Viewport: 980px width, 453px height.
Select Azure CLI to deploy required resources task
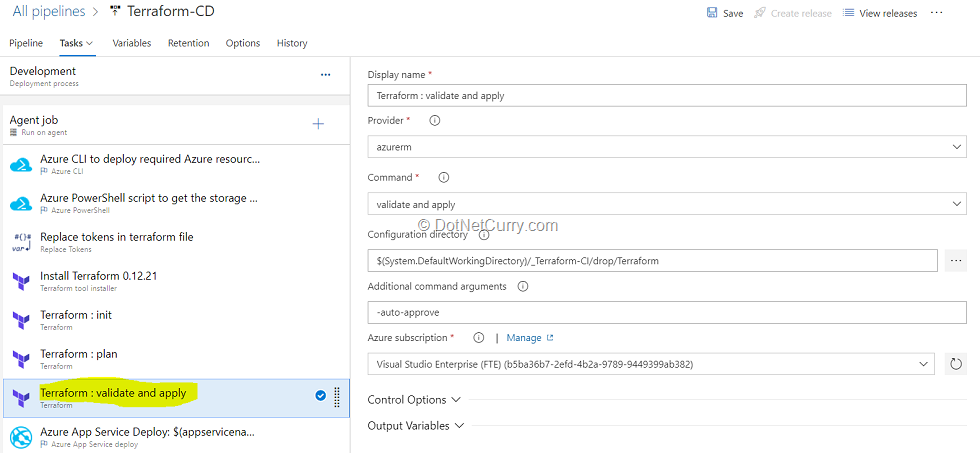tap(176, 164)
